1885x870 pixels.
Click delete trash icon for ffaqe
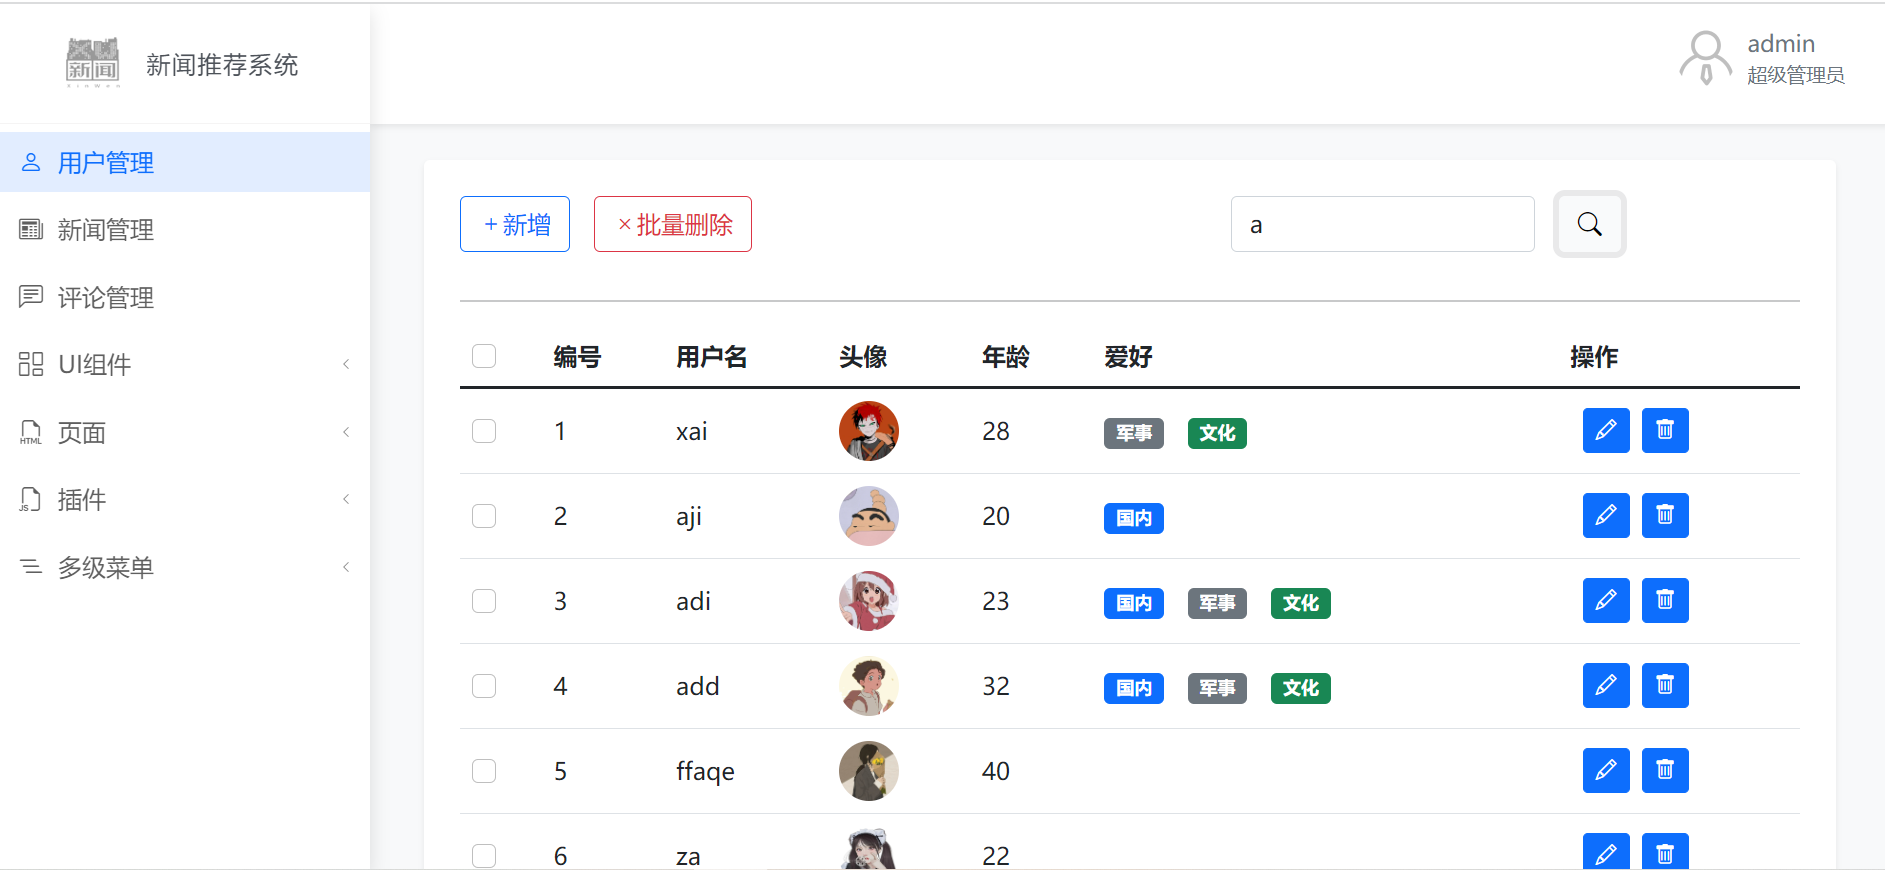(x=1664, y=771)
